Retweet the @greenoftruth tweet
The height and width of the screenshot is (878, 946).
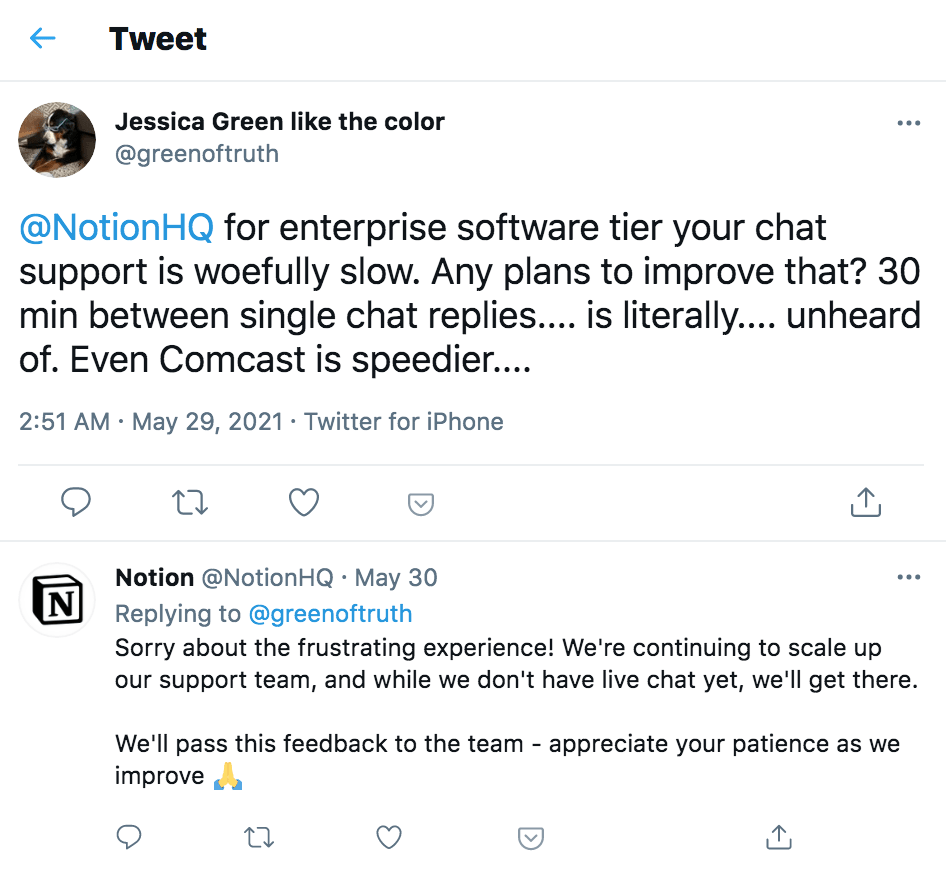(190, 503)
